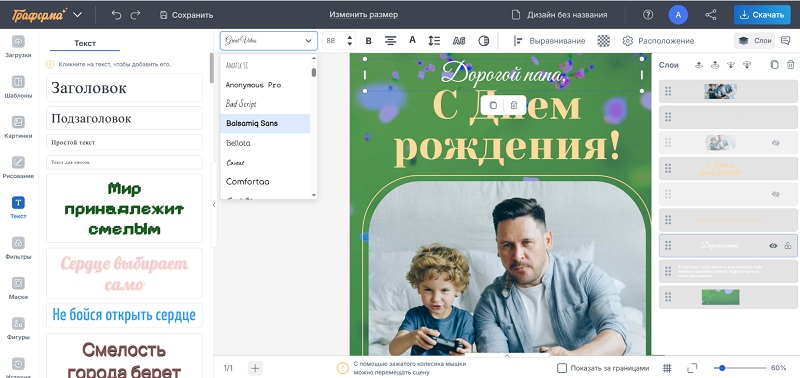Screen dimensions: 800x378
Task: Toggle Слои layers panel button
Action: click(755, 41)
